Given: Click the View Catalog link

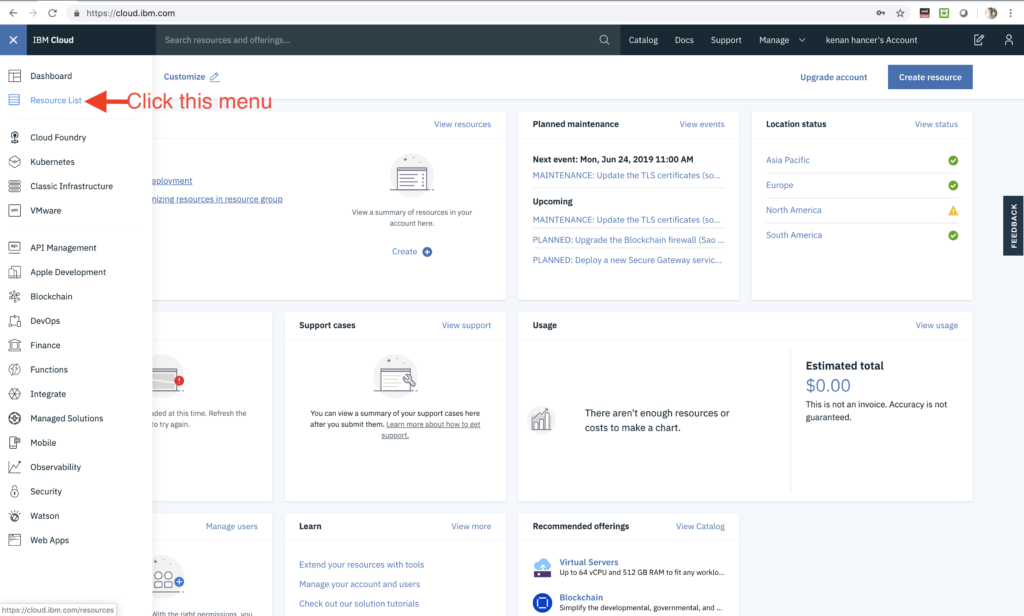Looking at the screenshot, I should (700, 527).
